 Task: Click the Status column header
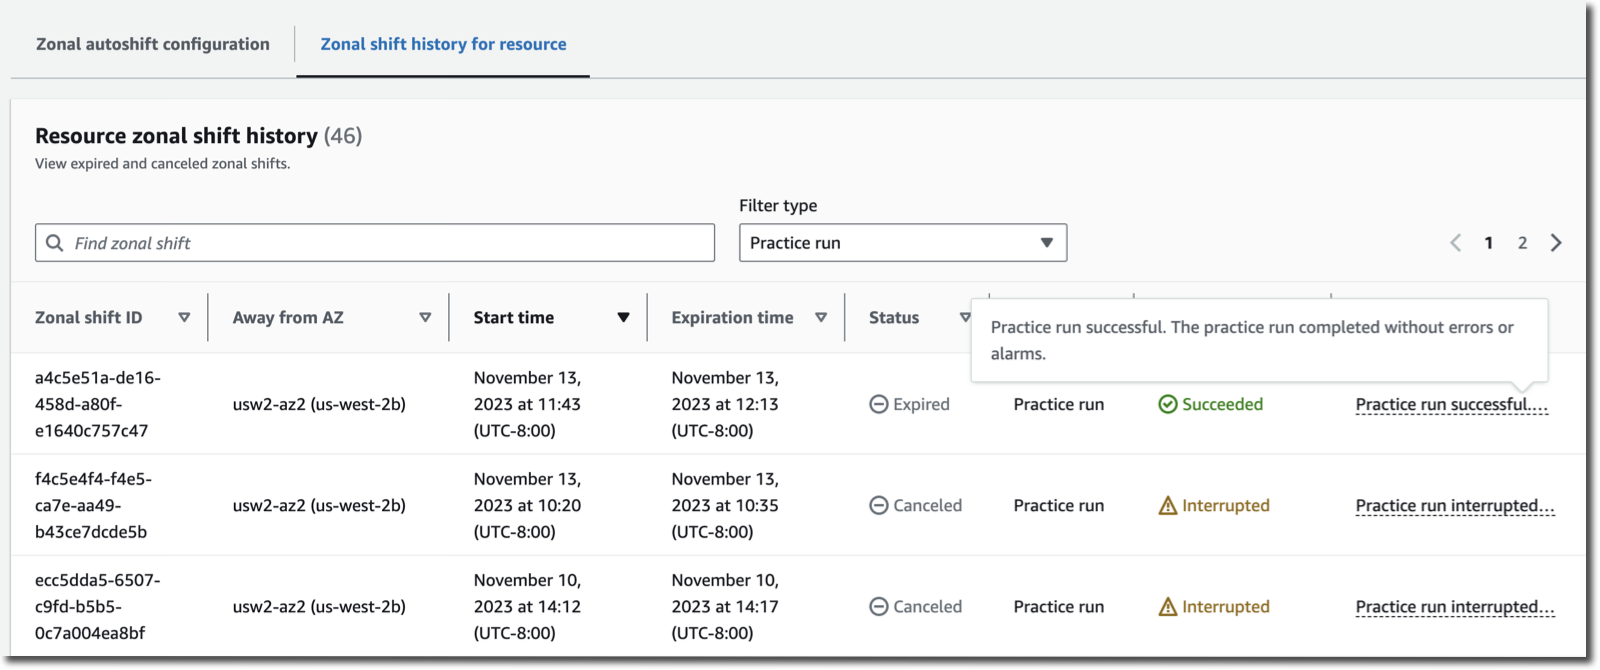point(894,318)
